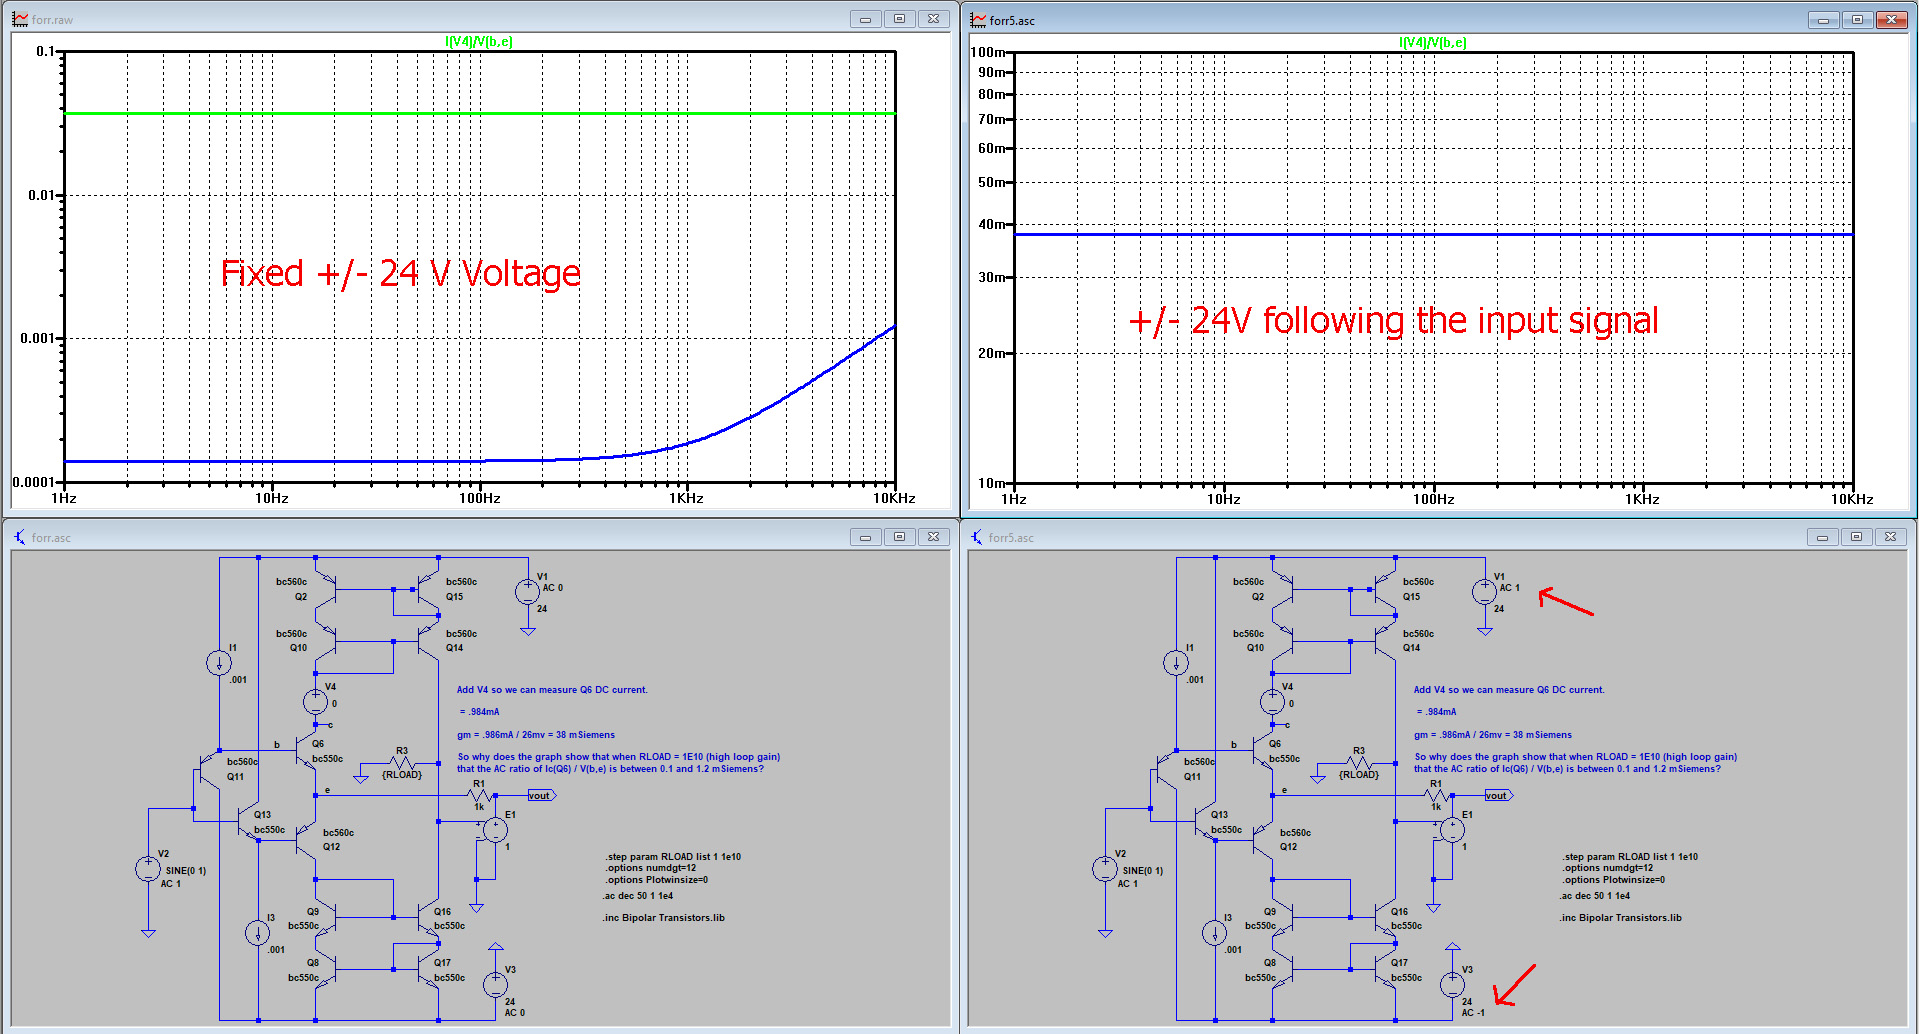Click the .options numdgt=12 directive in forr5.asc
Viewport: 1920px width, 1034px height.
tap(1607, 868)
